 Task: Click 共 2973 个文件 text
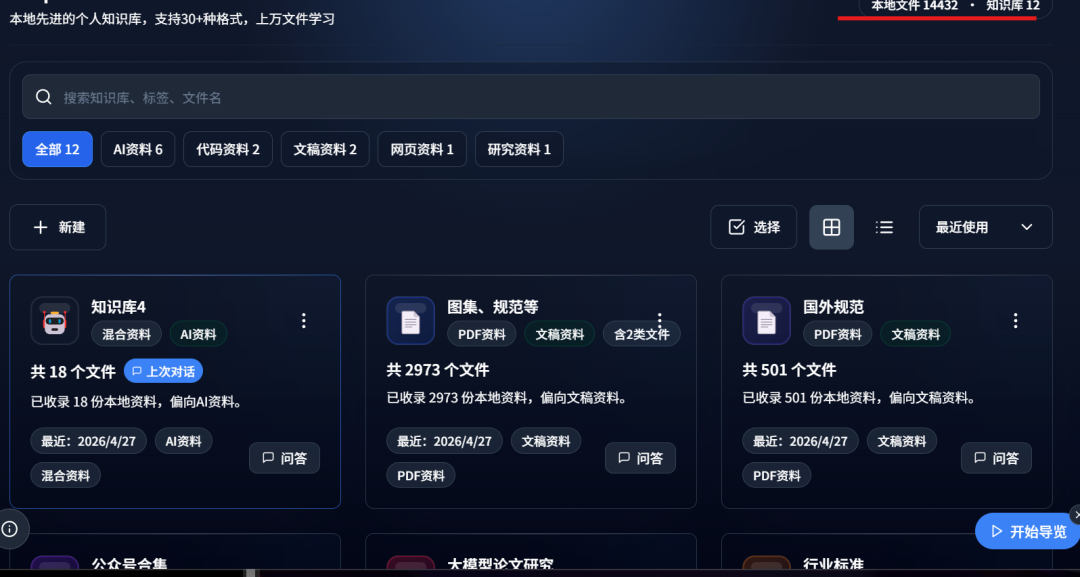click(x=438, y=370)
